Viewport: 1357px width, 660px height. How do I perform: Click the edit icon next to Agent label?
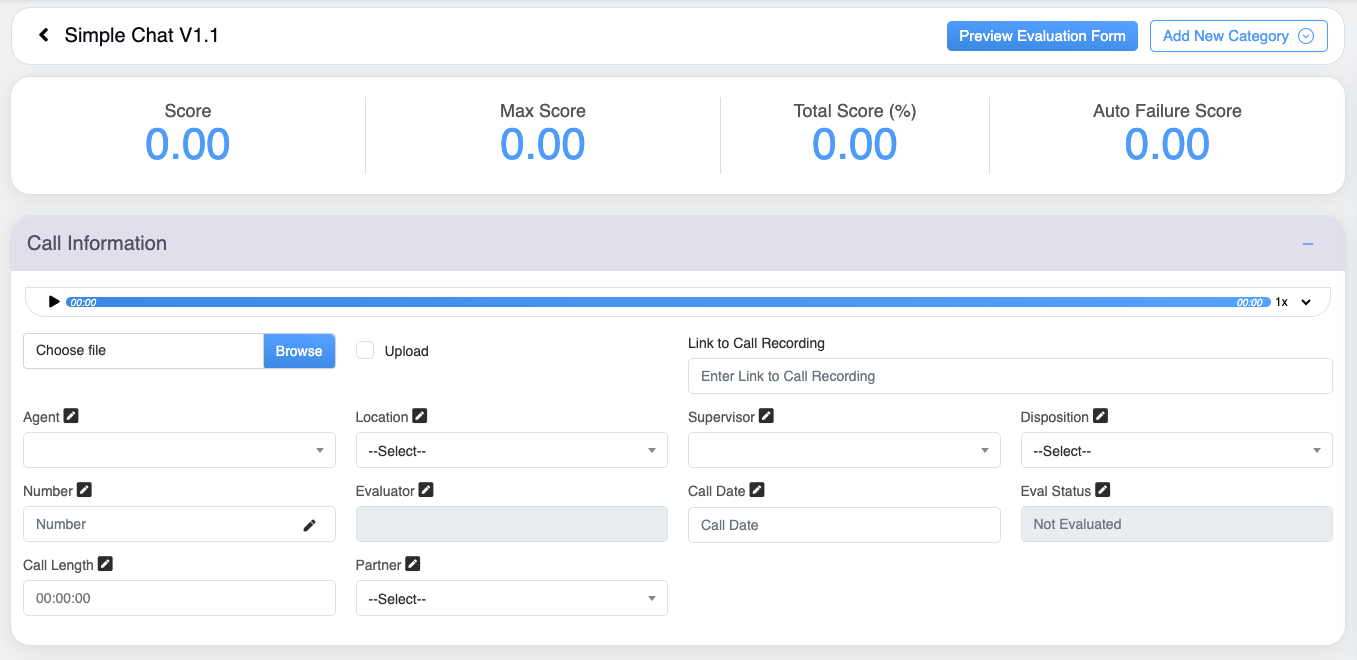pos(71,416)
